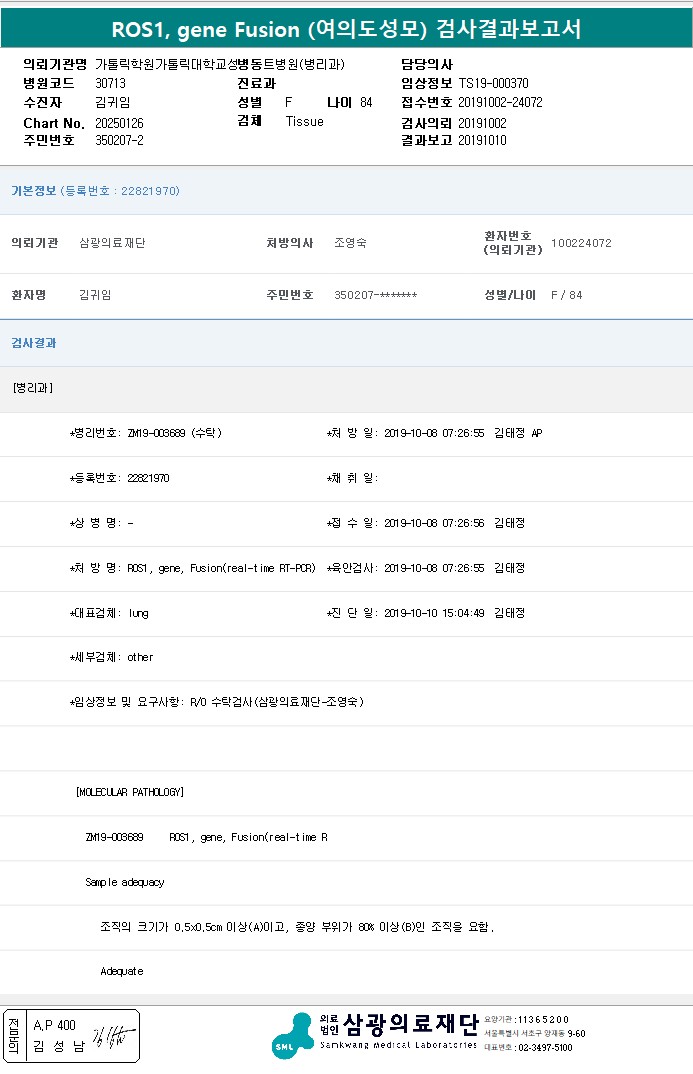
Task: Click the Adequate result text
Action: click(122, 971)
